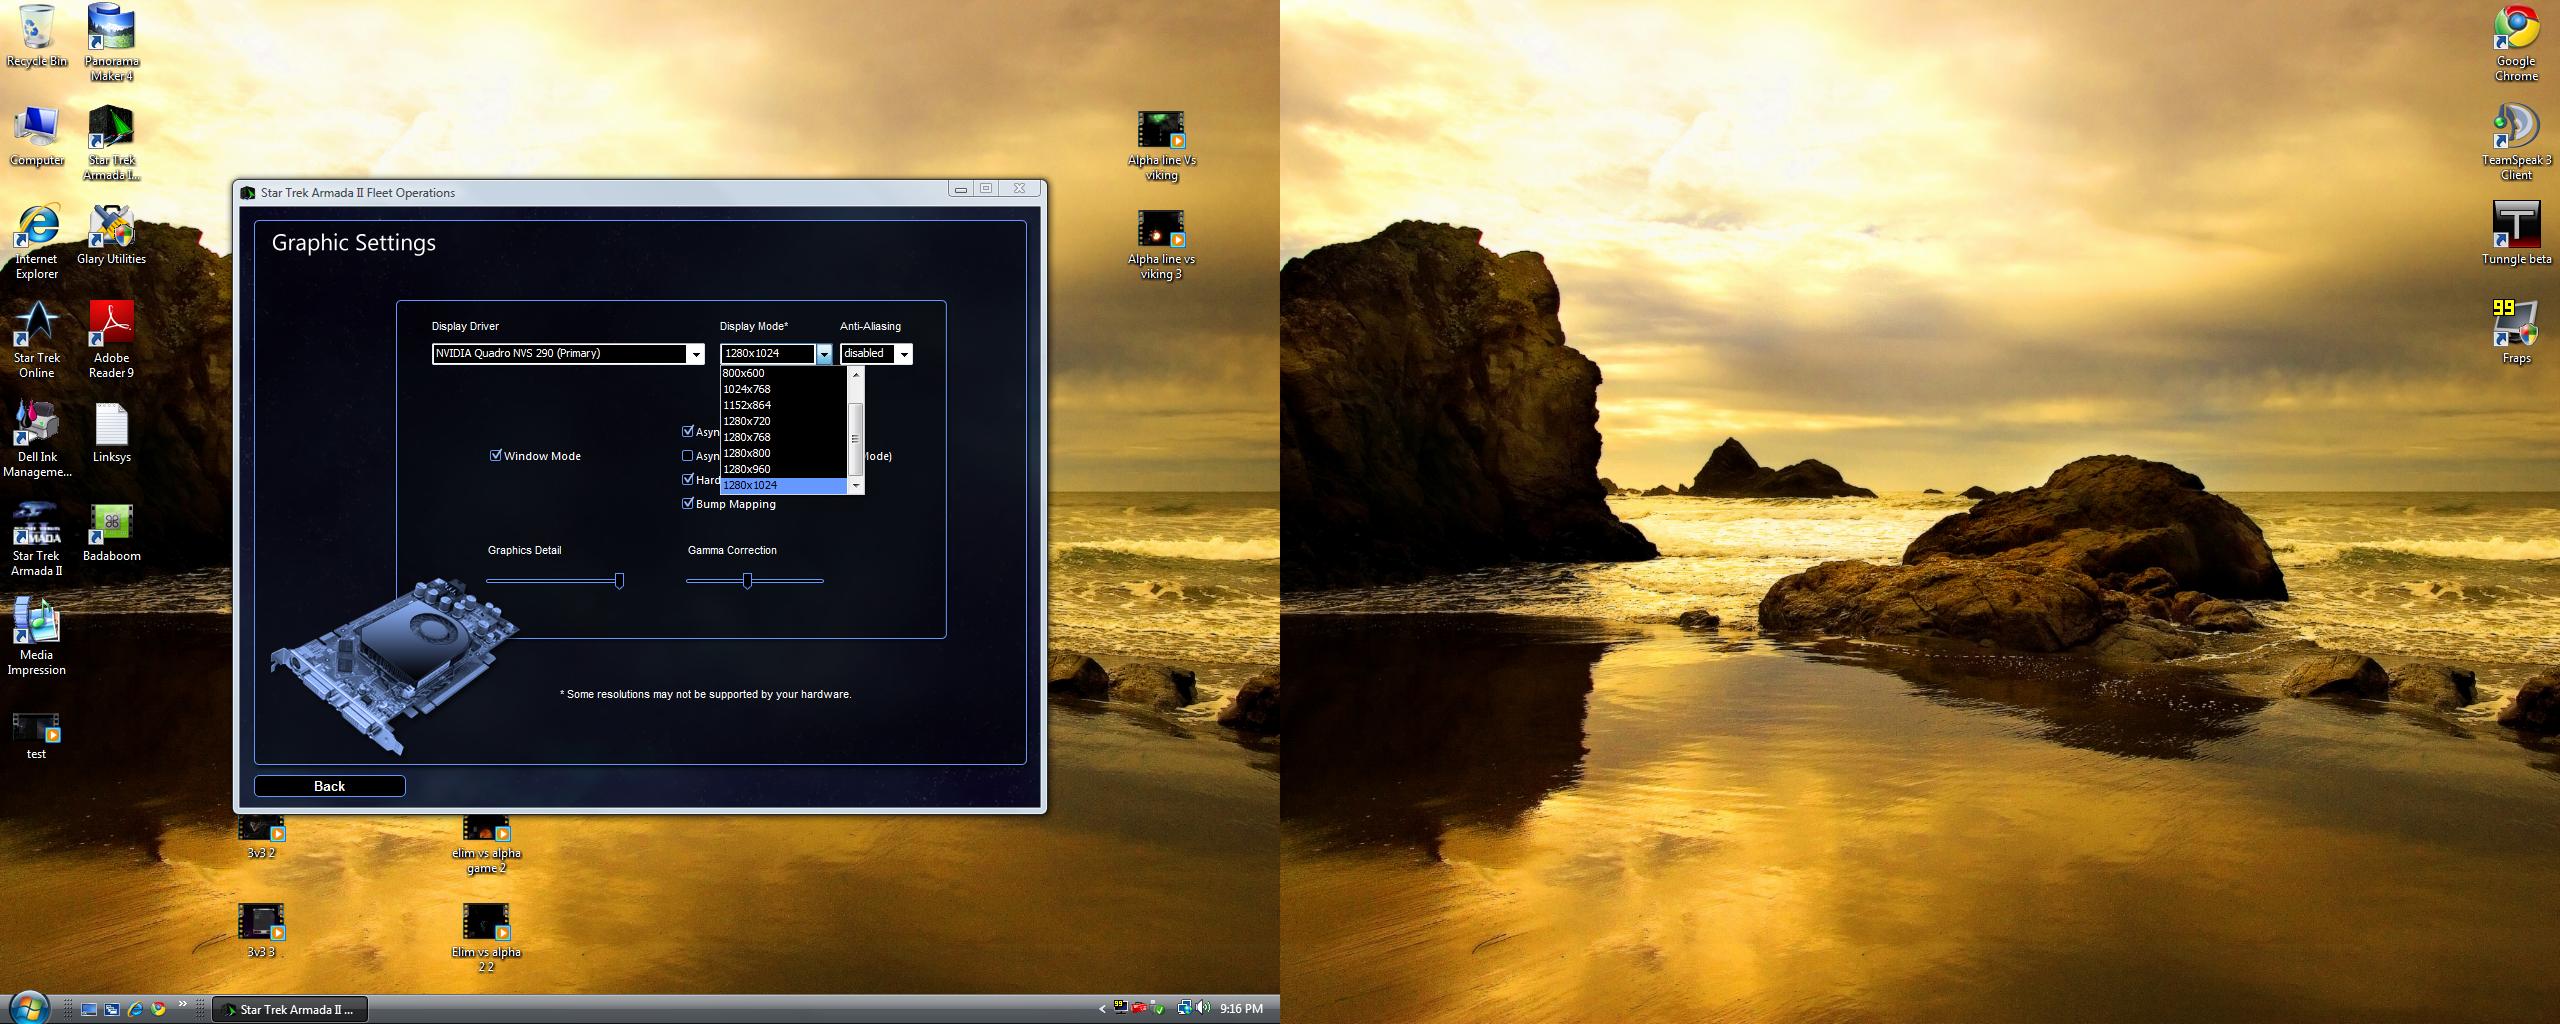The width and height of the screenshot is (2560, 1024).
Task: Open the Anti-Aliasing dropdown
Action: tap(903, 354)
